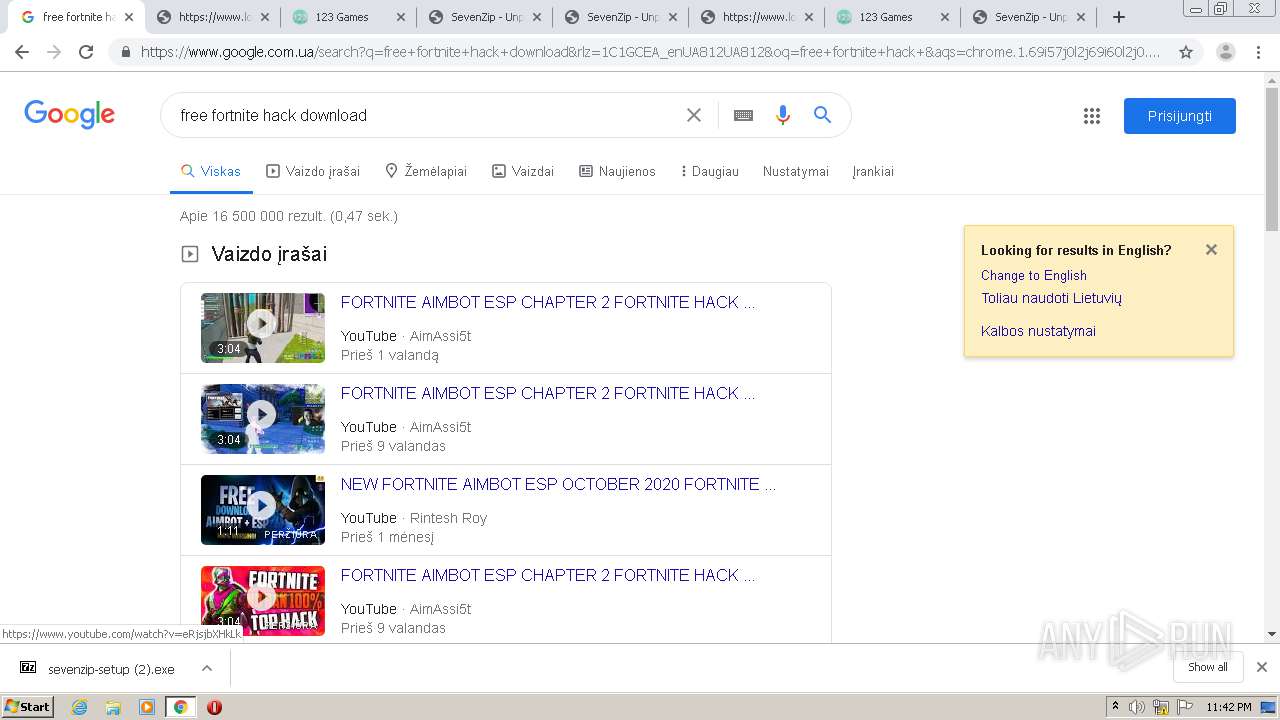Viewport: 1280px width, 720px height.
Task: Switch to Žemėlapiai maps results
Action: [426, 171]
